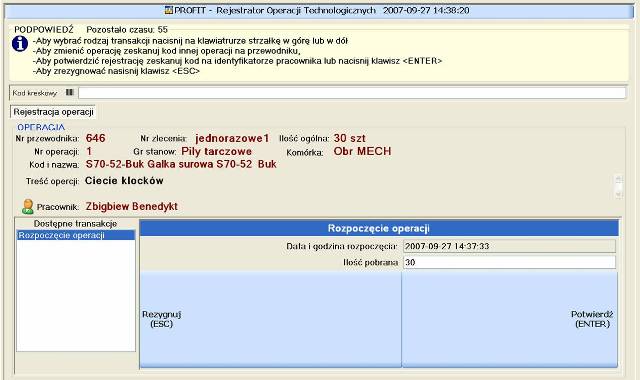Click the PODPOWIEDŹ hint heading
The width and height of the screenshot is (640, 380).
[44, 29]
